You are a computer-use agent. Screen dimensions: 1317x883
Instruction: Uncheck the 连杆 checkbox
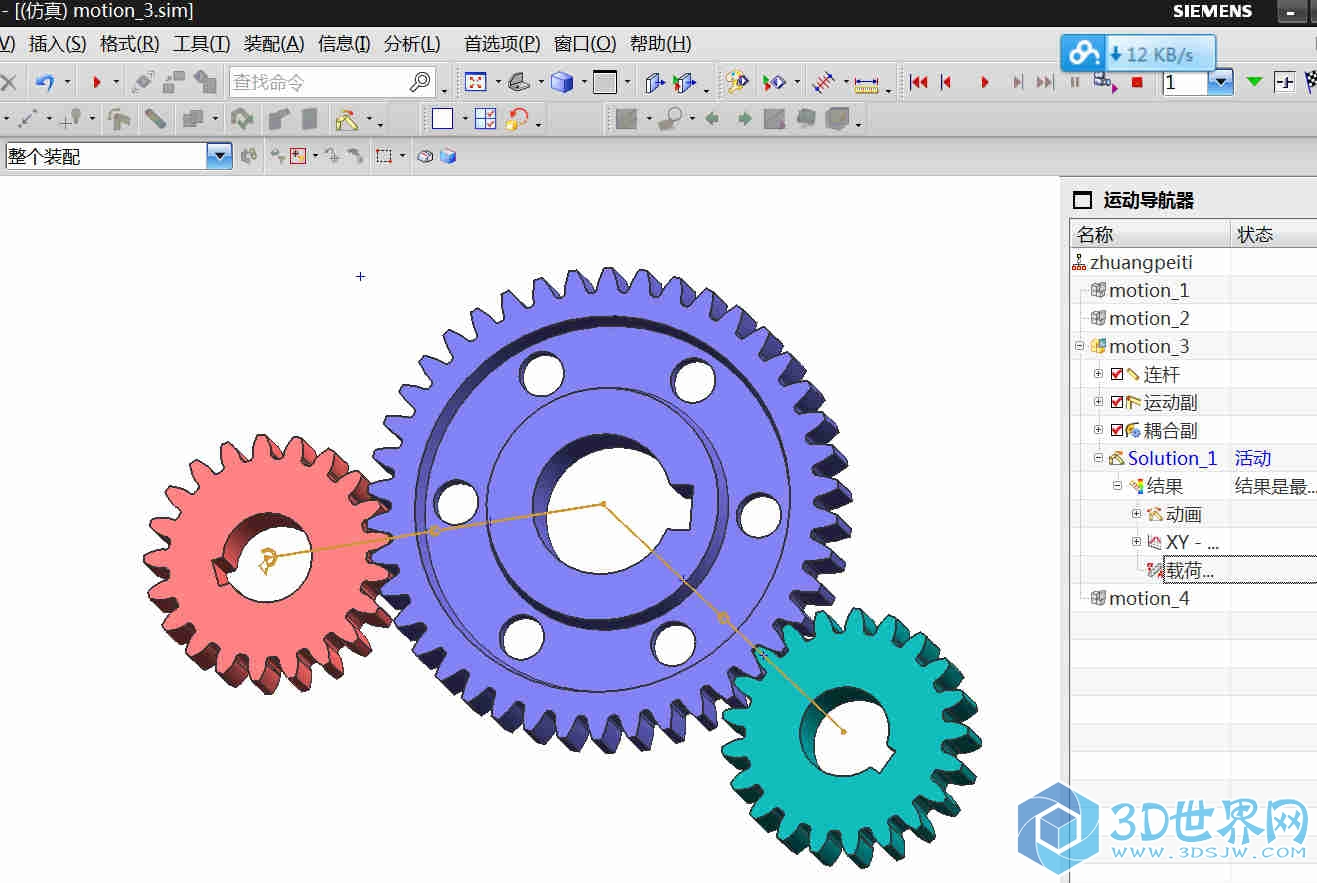tap(1117, 374)
